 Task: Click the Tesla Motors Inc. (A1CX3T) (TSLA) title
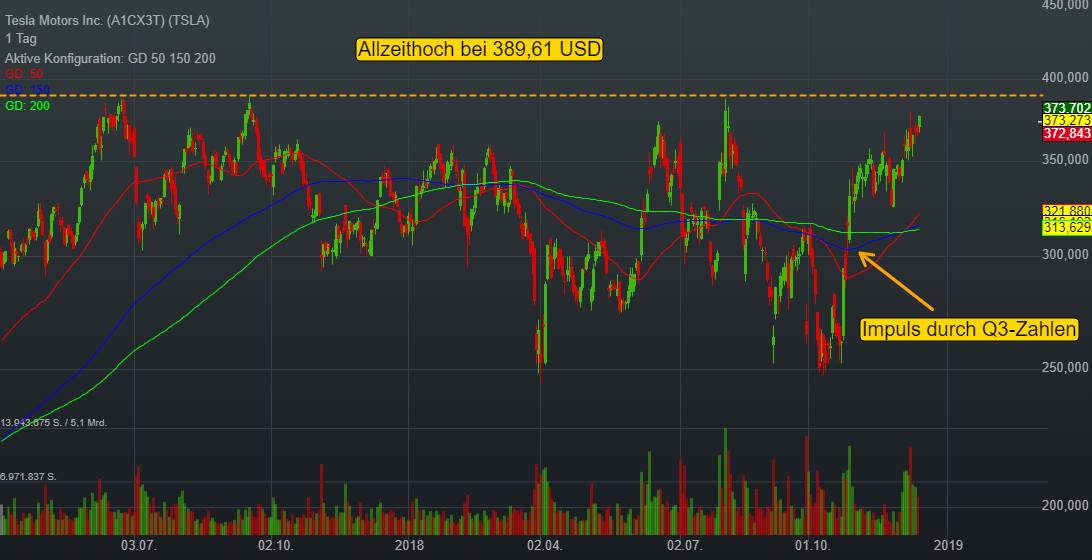tap(107, 21)
